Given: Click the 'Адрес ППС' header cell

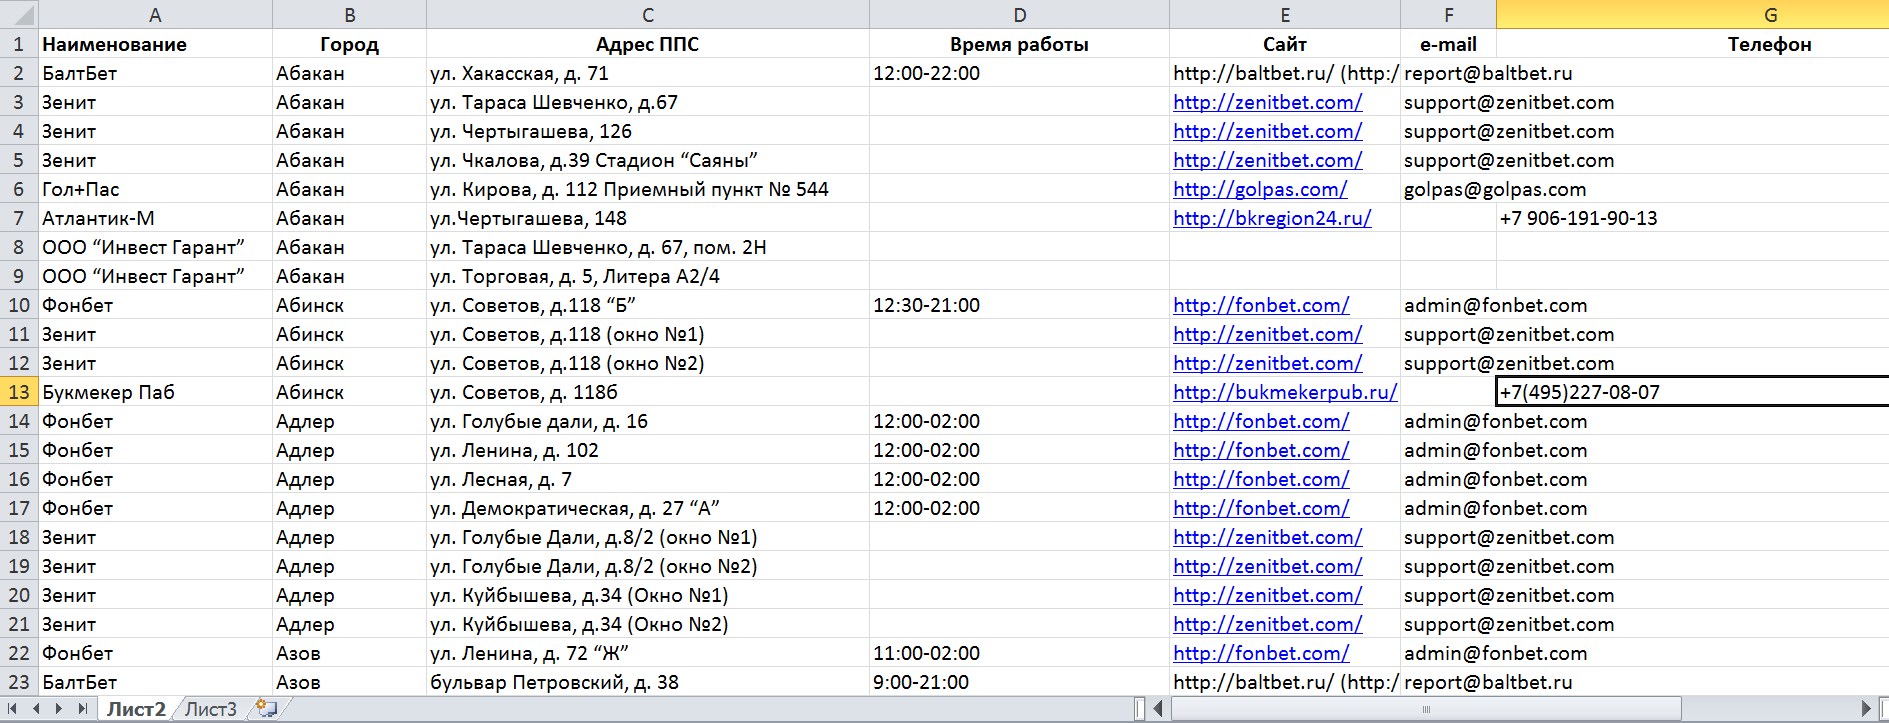Looking at the screenshot, I should tap(648, 44).
